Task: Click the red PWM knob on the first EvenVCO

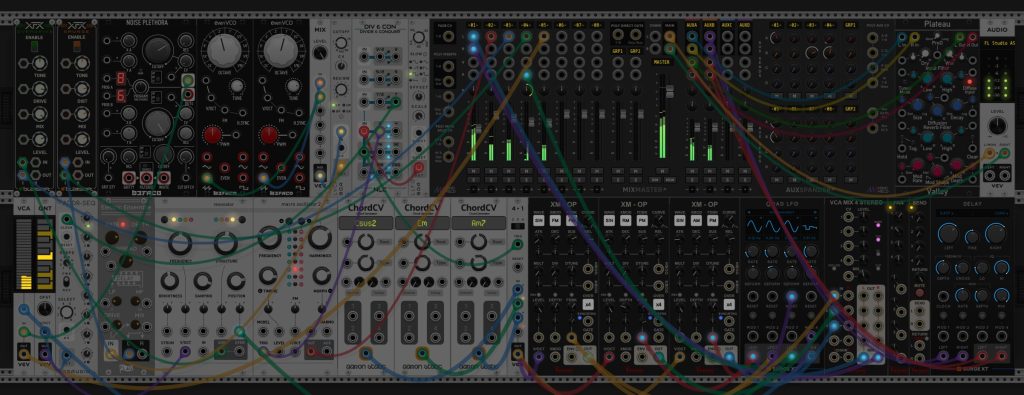Action: (212, 136)
